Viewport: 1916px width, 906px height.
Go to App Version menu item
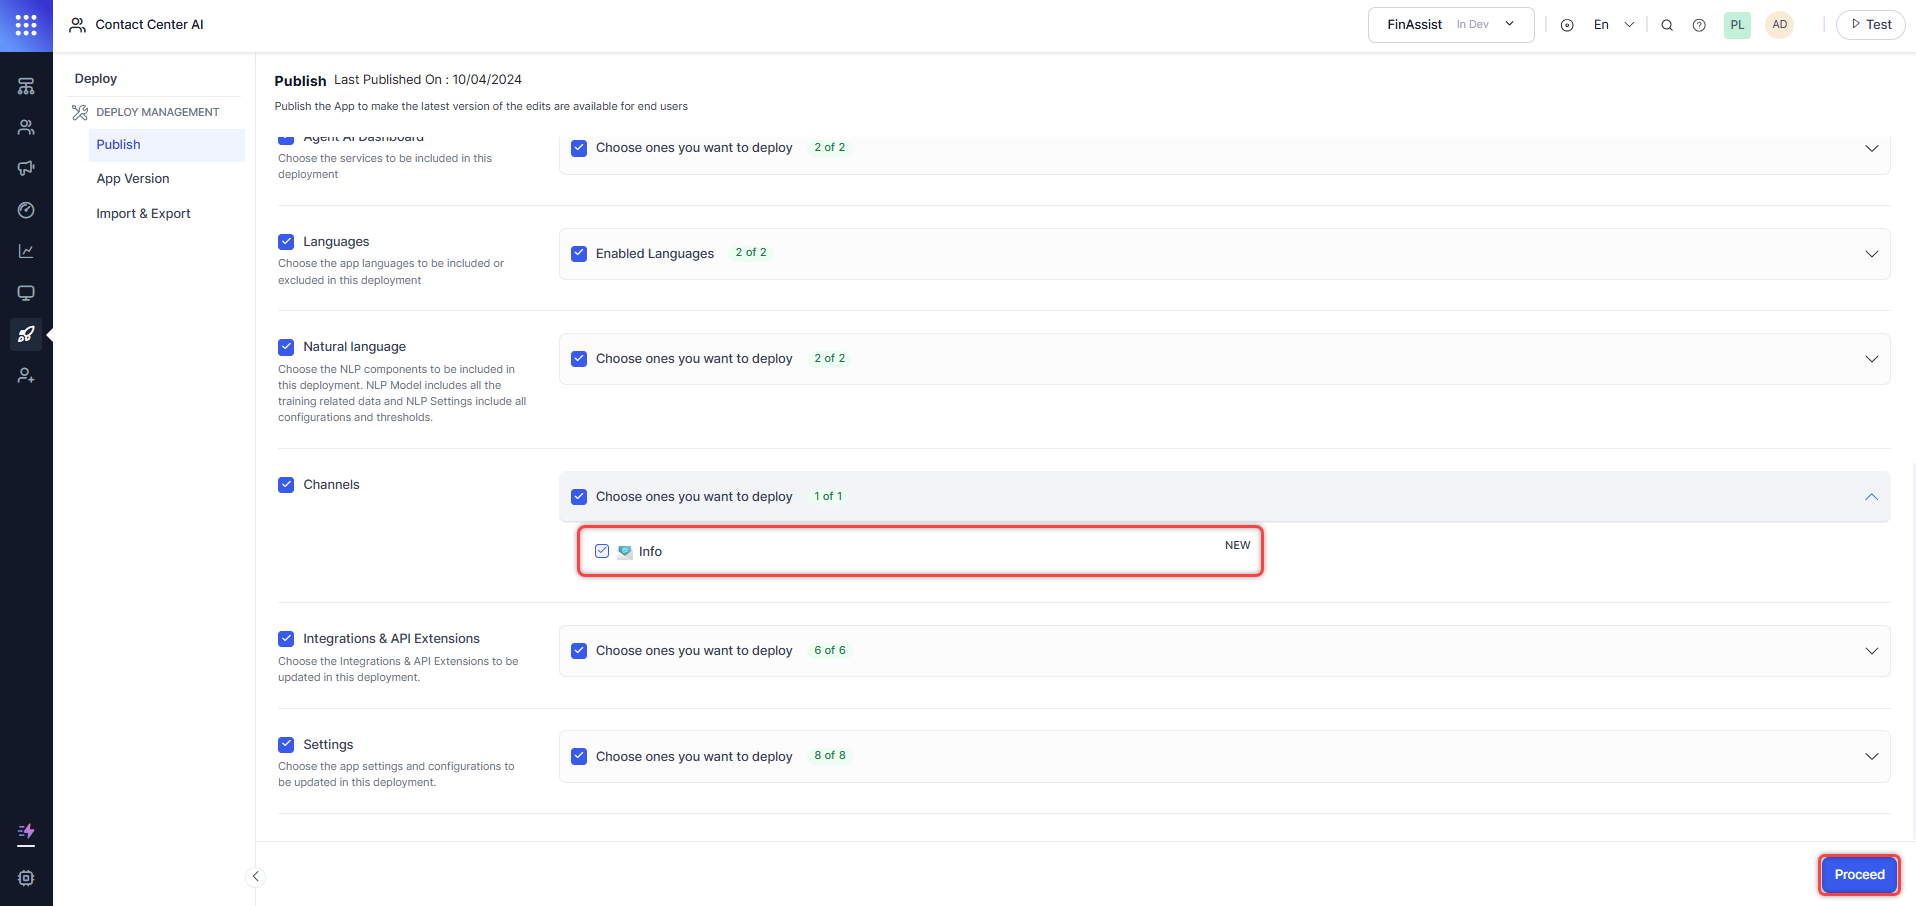coord(133,179)
